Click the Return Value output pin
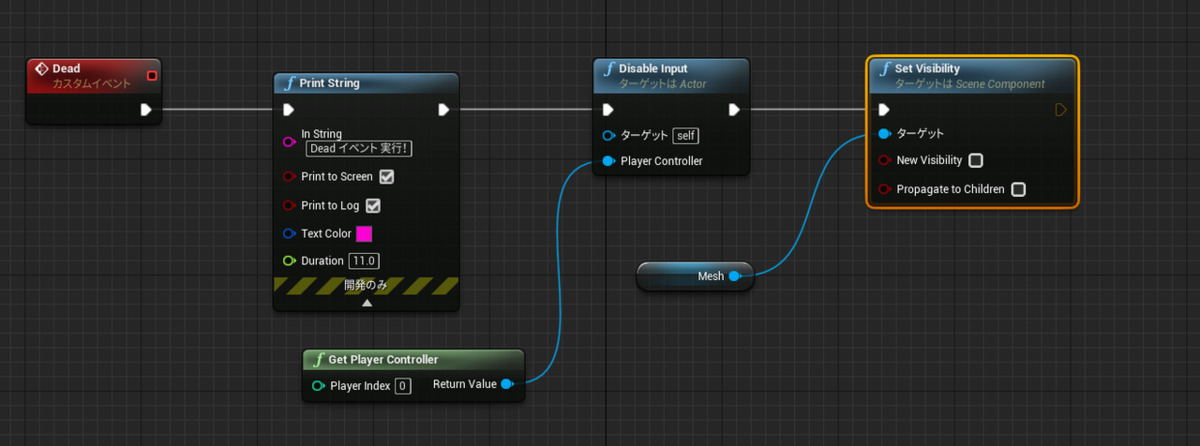Viewport: 1200px width, 446px height. pos(506,384)
